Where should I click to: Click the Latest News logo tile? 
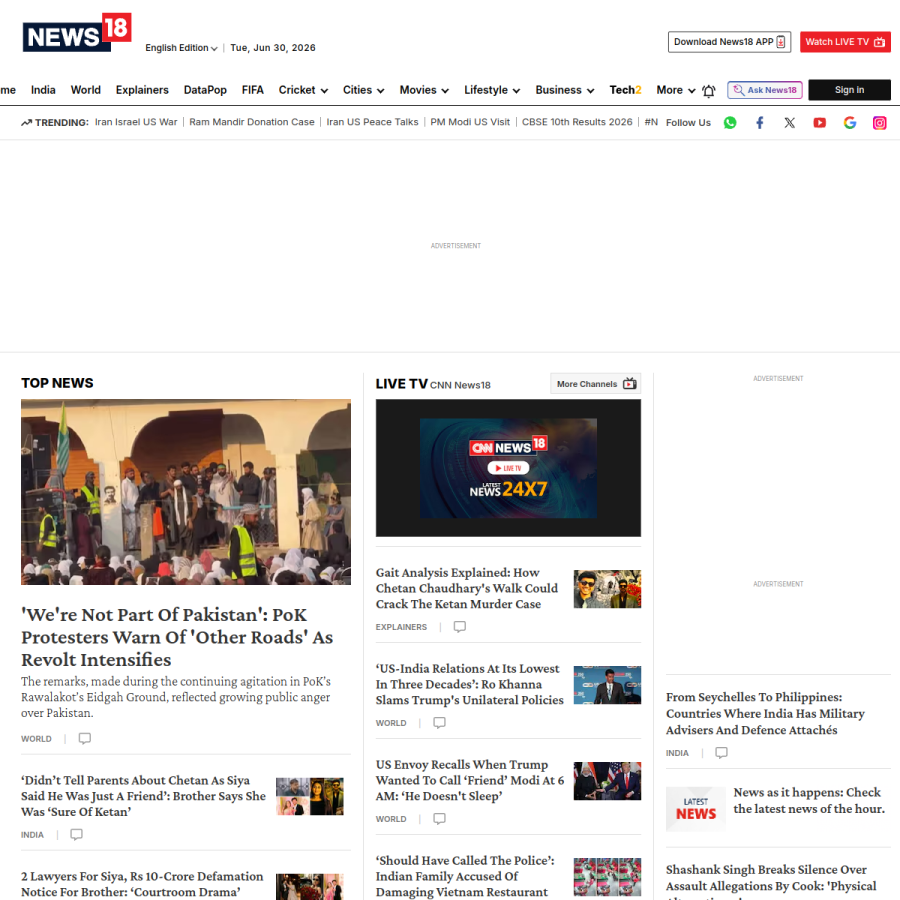coord(696,809)
